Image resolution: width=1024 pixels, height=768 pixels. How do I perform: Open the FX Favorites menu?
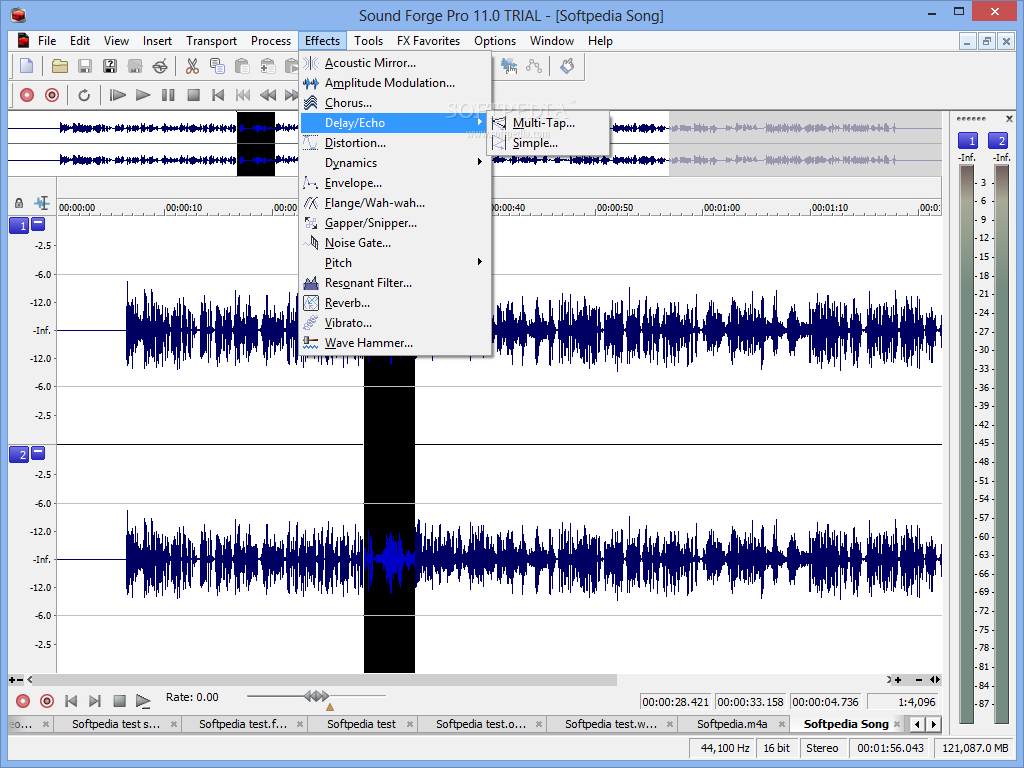(x=428, y=40)
